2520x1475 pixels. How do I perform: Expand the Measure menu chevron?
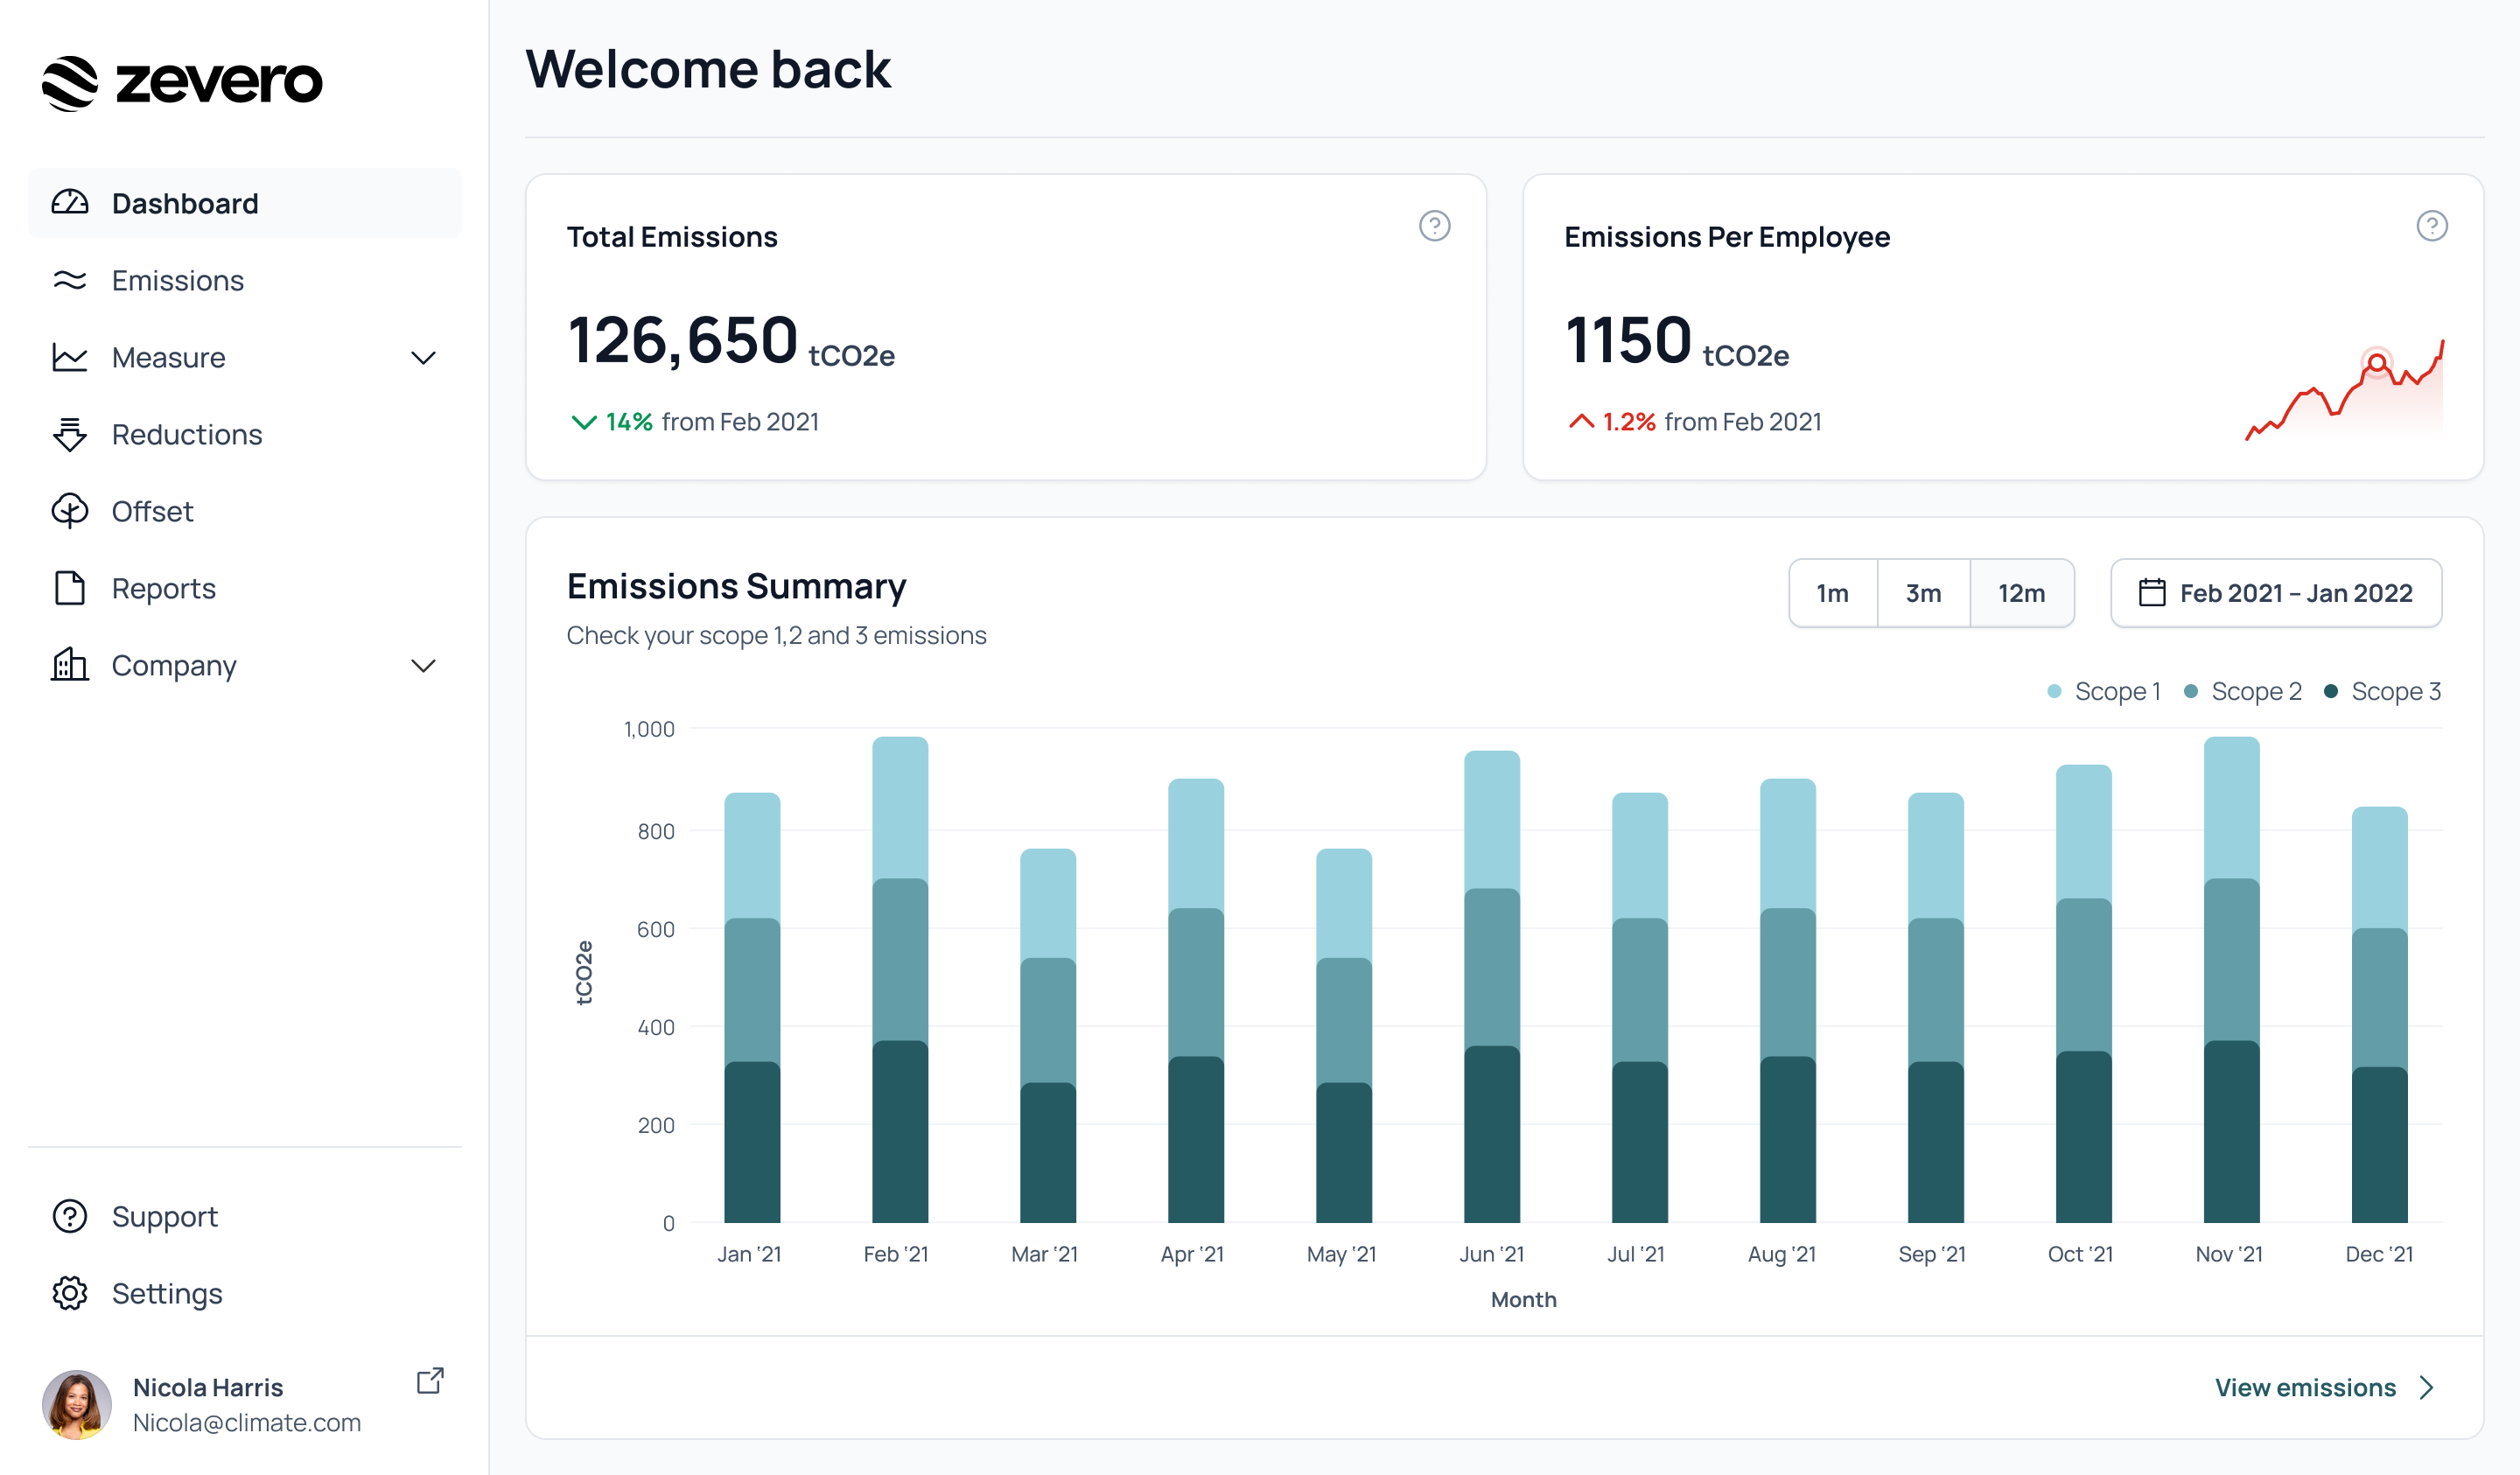(x=424, y=358)
